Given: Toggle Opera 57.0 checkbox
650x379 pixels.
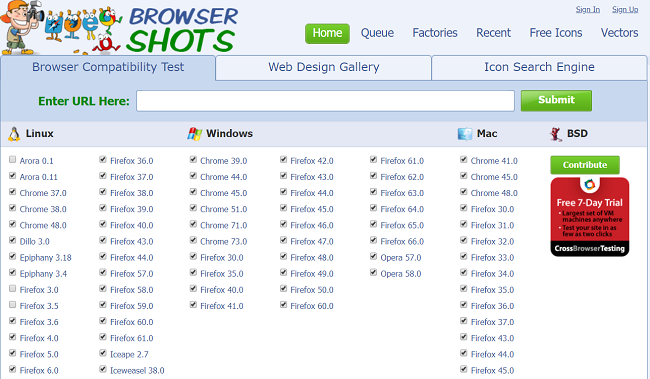Looking at the screenshot, I should click(x=374, y=257).
